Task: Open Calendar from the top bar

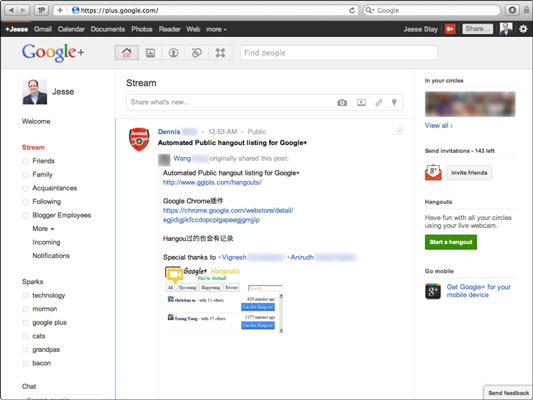Action: (x=71, y=29)
